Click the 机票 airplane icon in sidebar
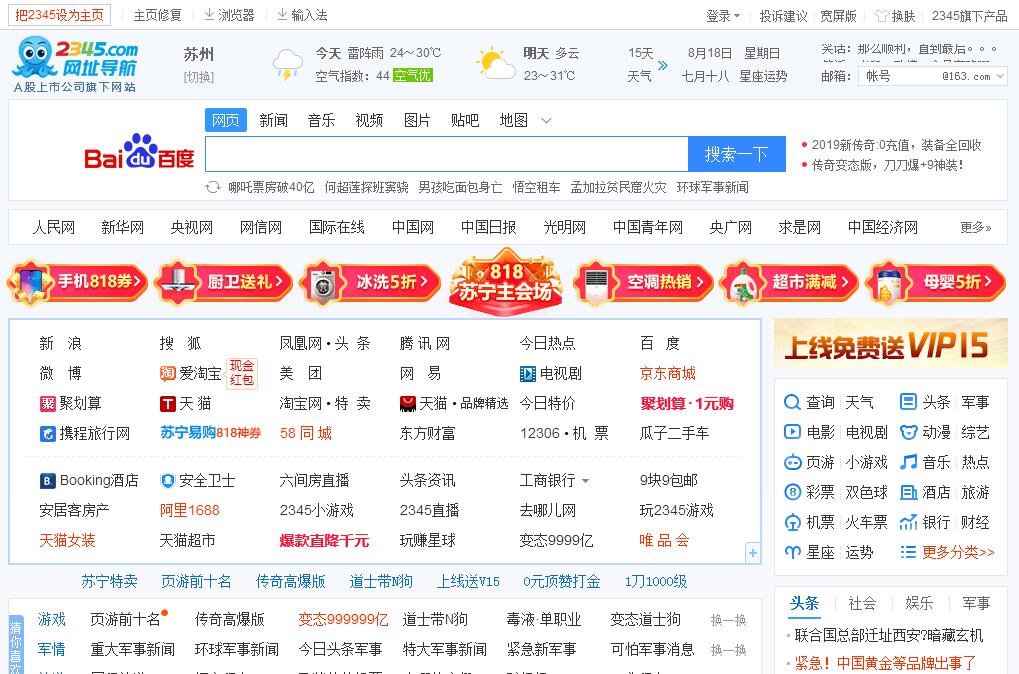The height and width of the screenshot is (674, 1019). point(792,522)
